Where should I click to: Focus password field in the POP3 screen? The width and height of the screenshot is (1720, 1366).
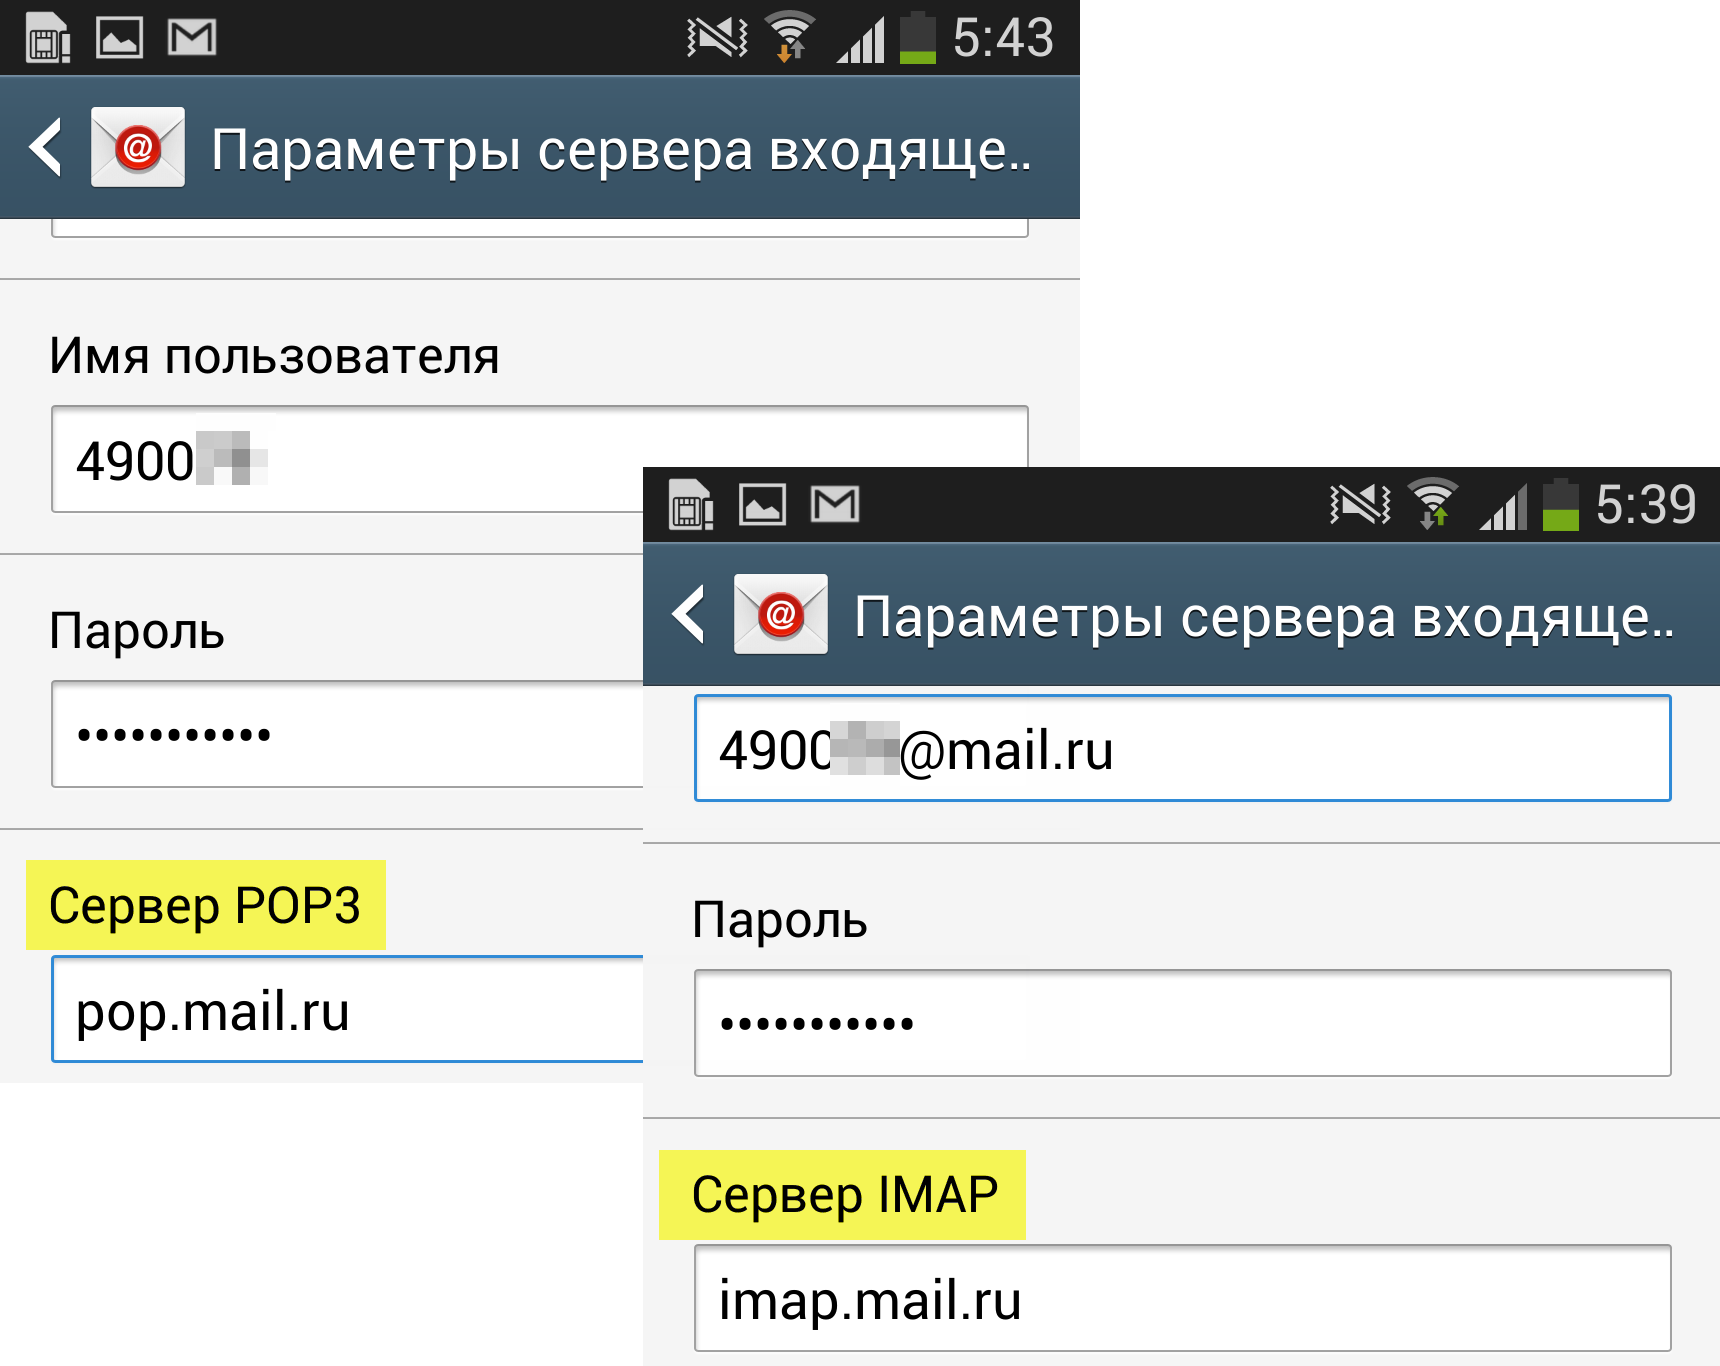[347, 734]
